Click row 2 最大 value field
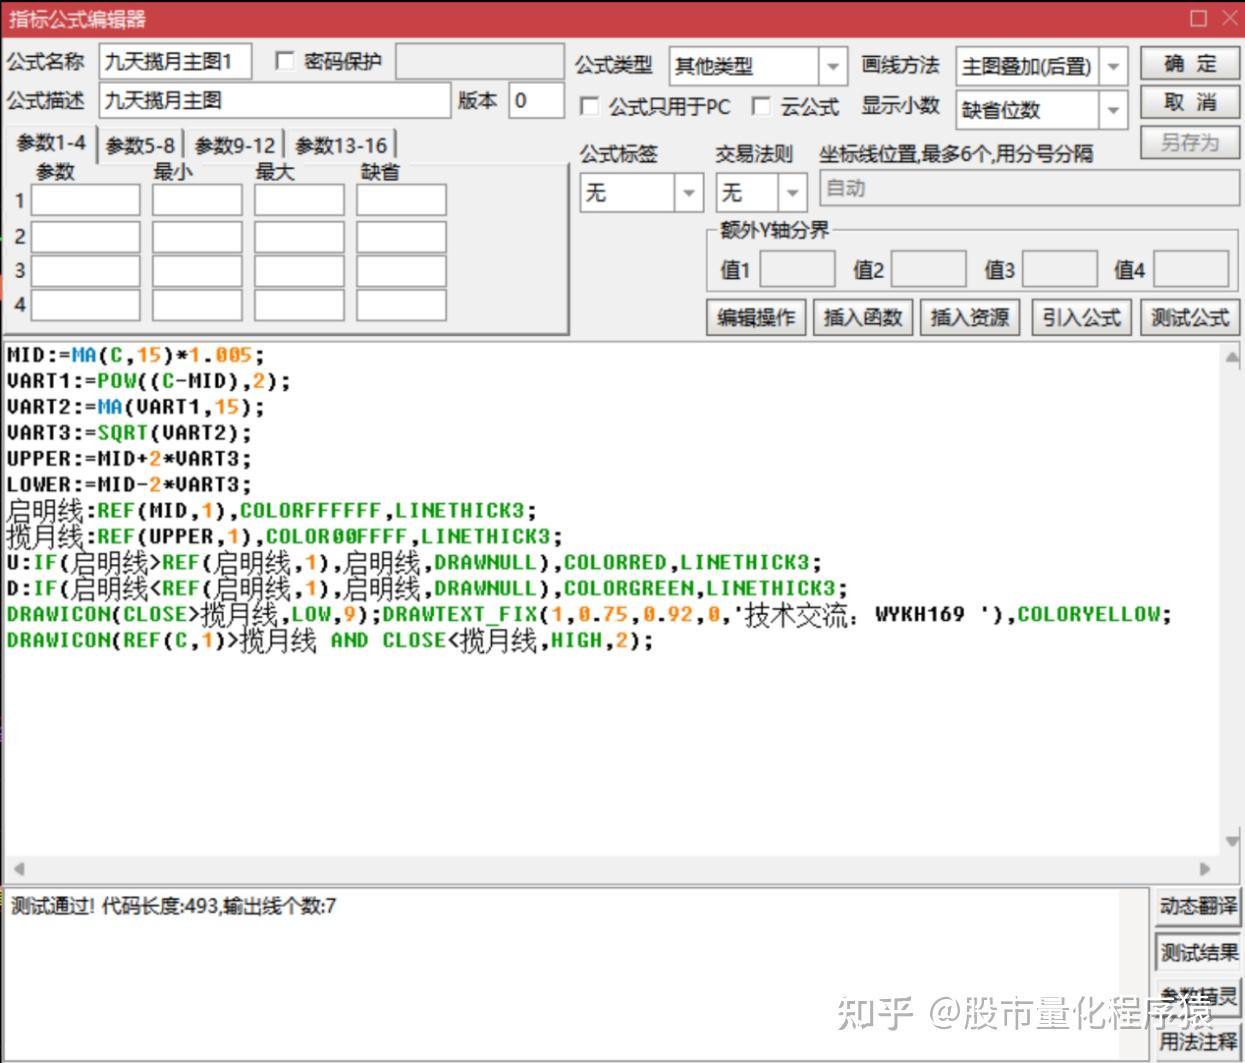The height and width of the screenshot is (1063, 1245). (x=299, y=237)
